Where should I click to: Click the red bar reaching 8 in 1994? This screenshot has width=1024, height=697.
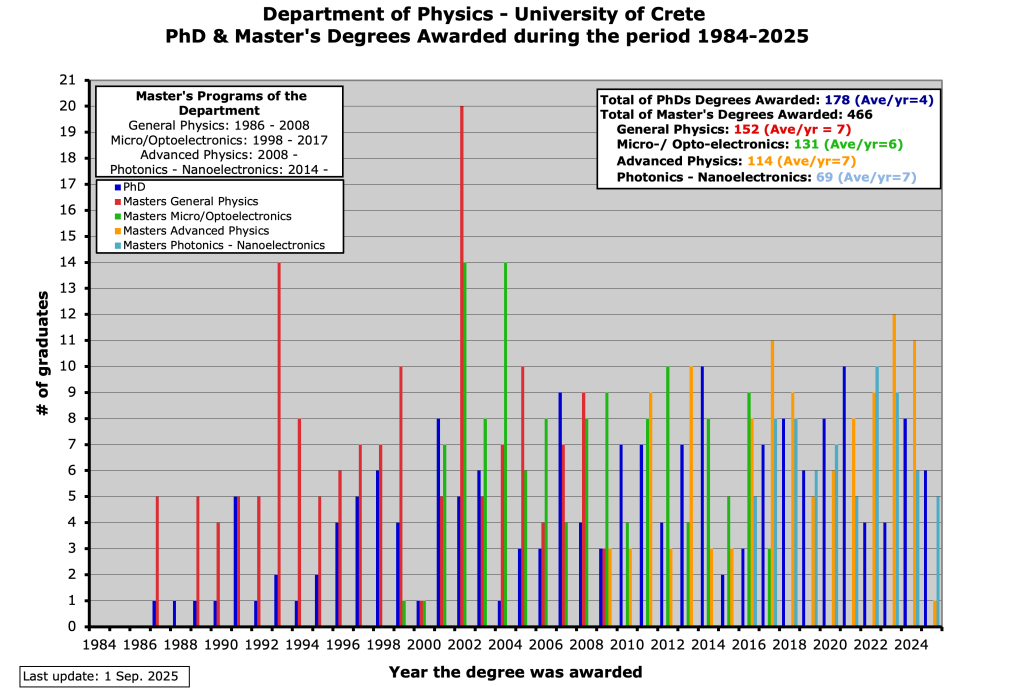(x=299, y=523)
